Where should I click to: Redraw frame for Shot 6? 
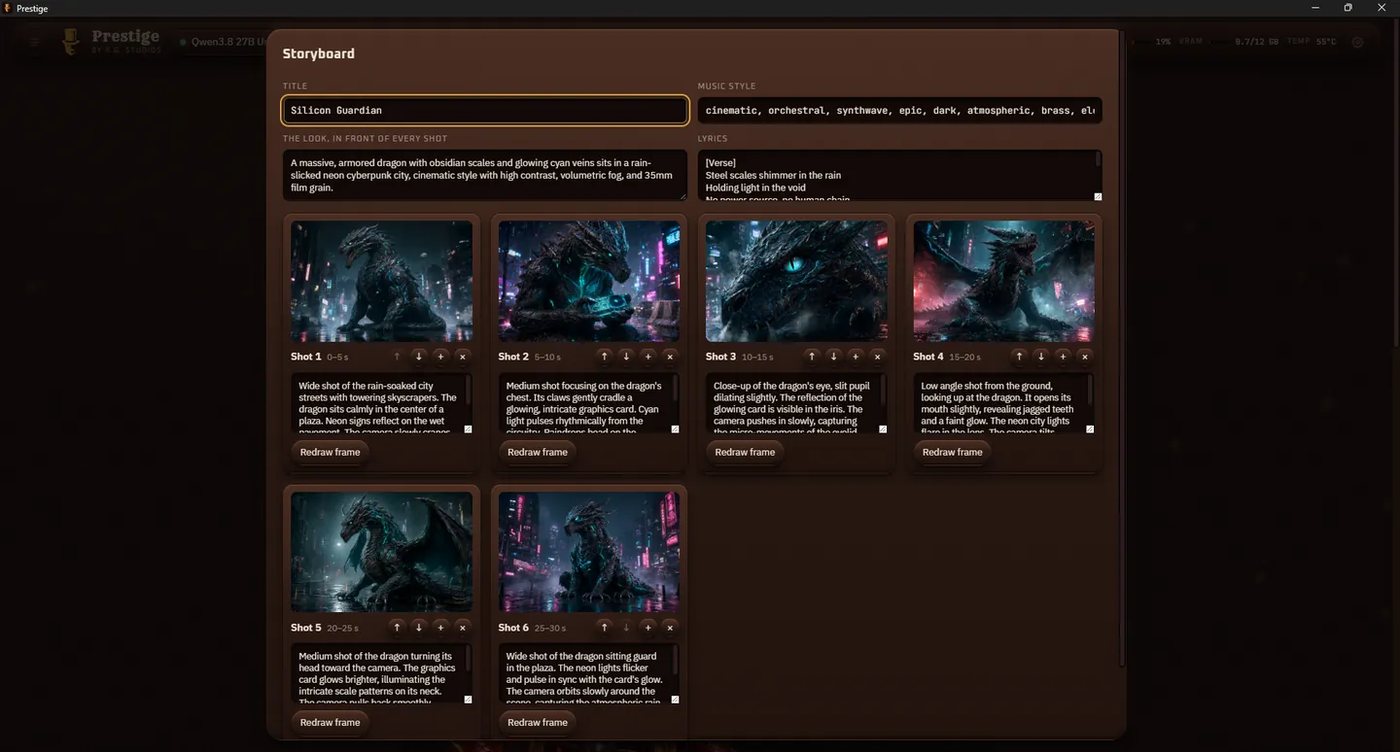537,722
